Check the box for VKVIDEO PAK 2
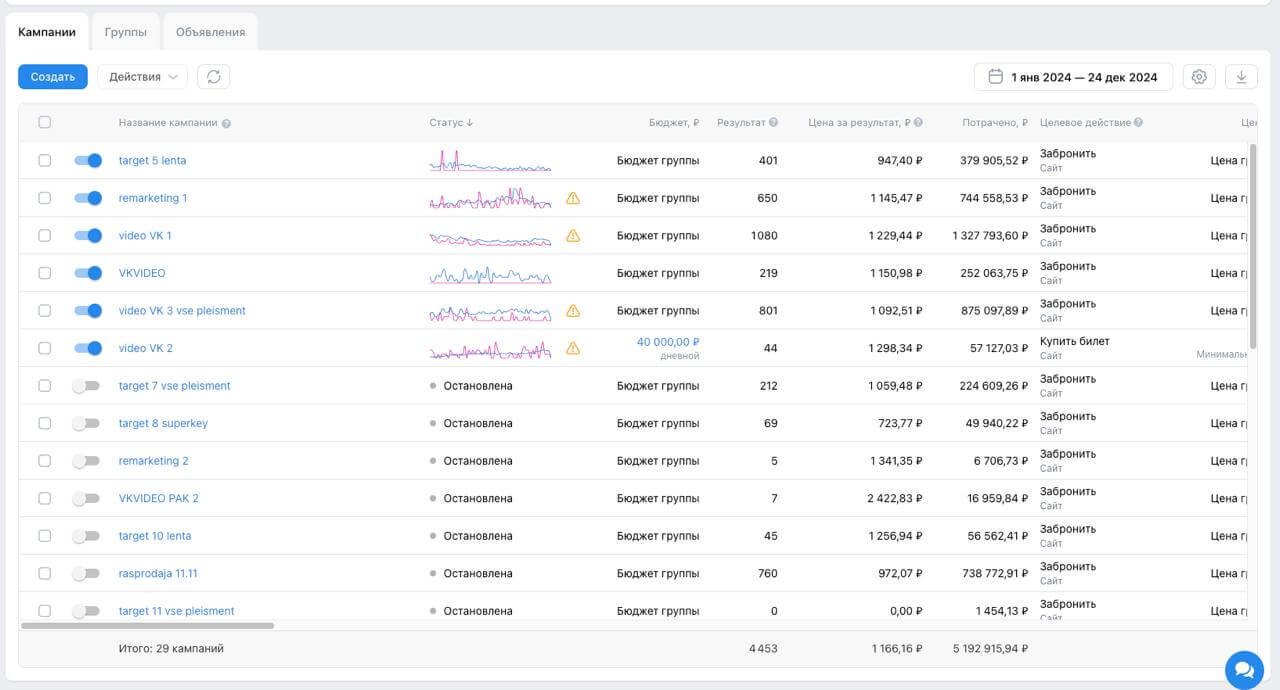Image resolution: width=1280 pixels, height=690 pixels. click(x=44, y=498)
